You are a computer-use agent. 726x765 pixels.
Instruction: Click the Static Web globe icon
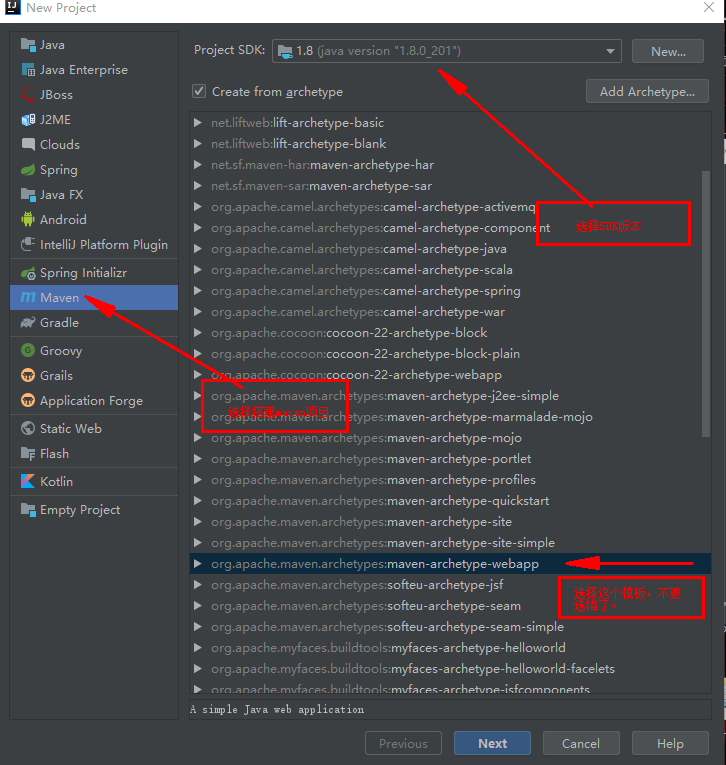coord(28,428)
